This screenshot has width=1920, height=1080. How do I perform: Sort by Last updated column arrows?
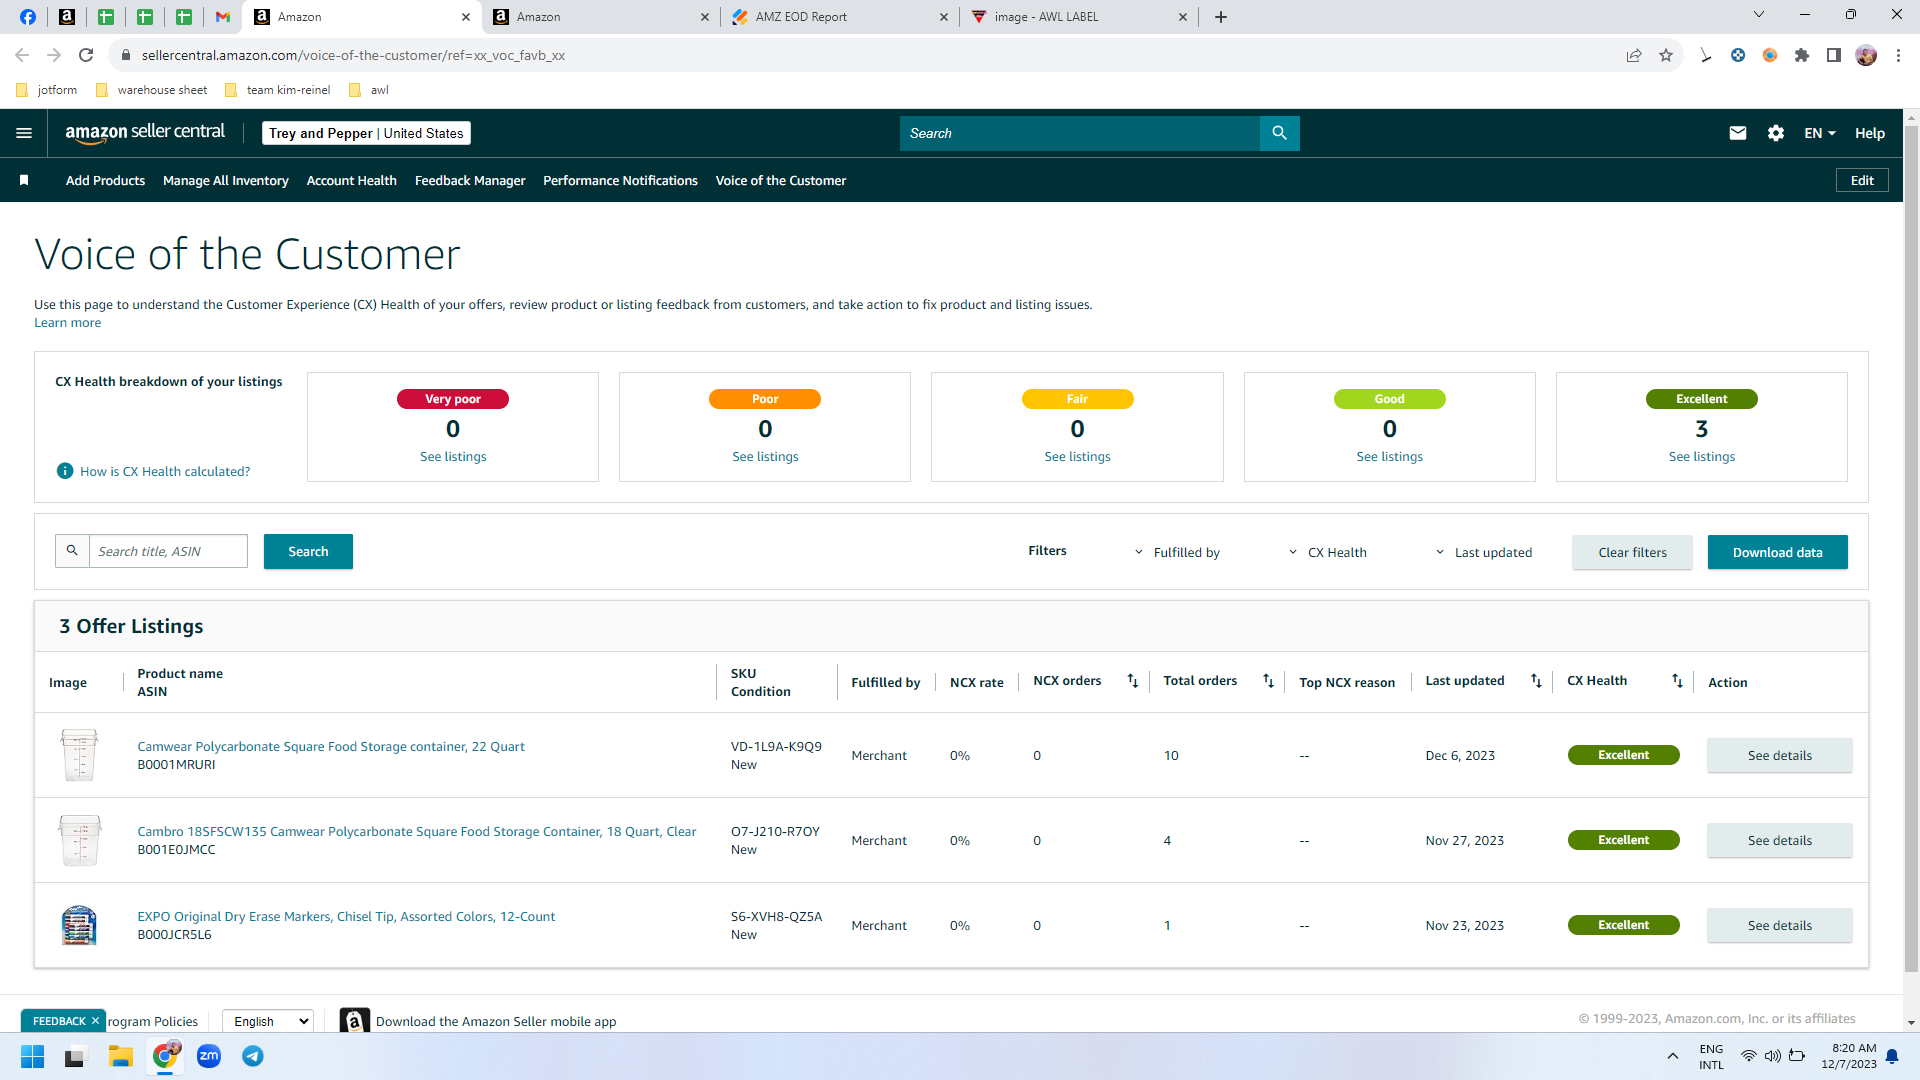tap(1536, 681)
